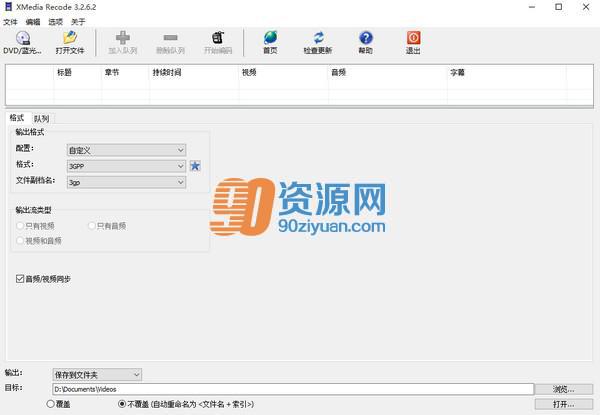600x415 pixels.
Task: Click the 加入队列 plus icon
Action: 123,37
